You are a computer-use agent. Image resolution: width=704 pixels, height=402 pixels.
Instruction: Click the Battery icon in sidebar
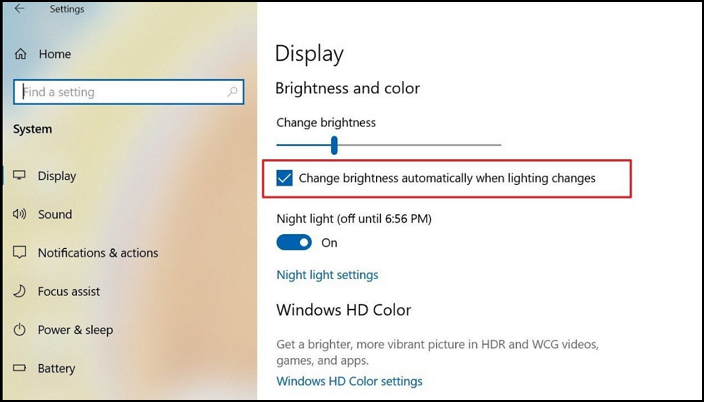click(19, 368)
